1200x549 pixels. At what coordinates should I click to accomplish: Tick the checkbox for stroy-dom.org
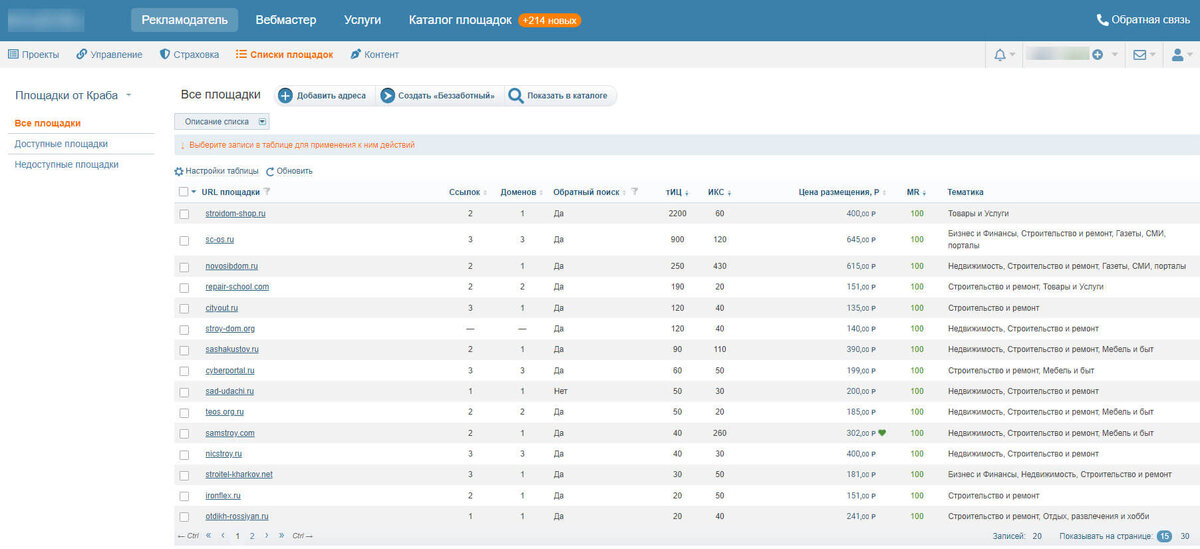[x=184, y=329]
